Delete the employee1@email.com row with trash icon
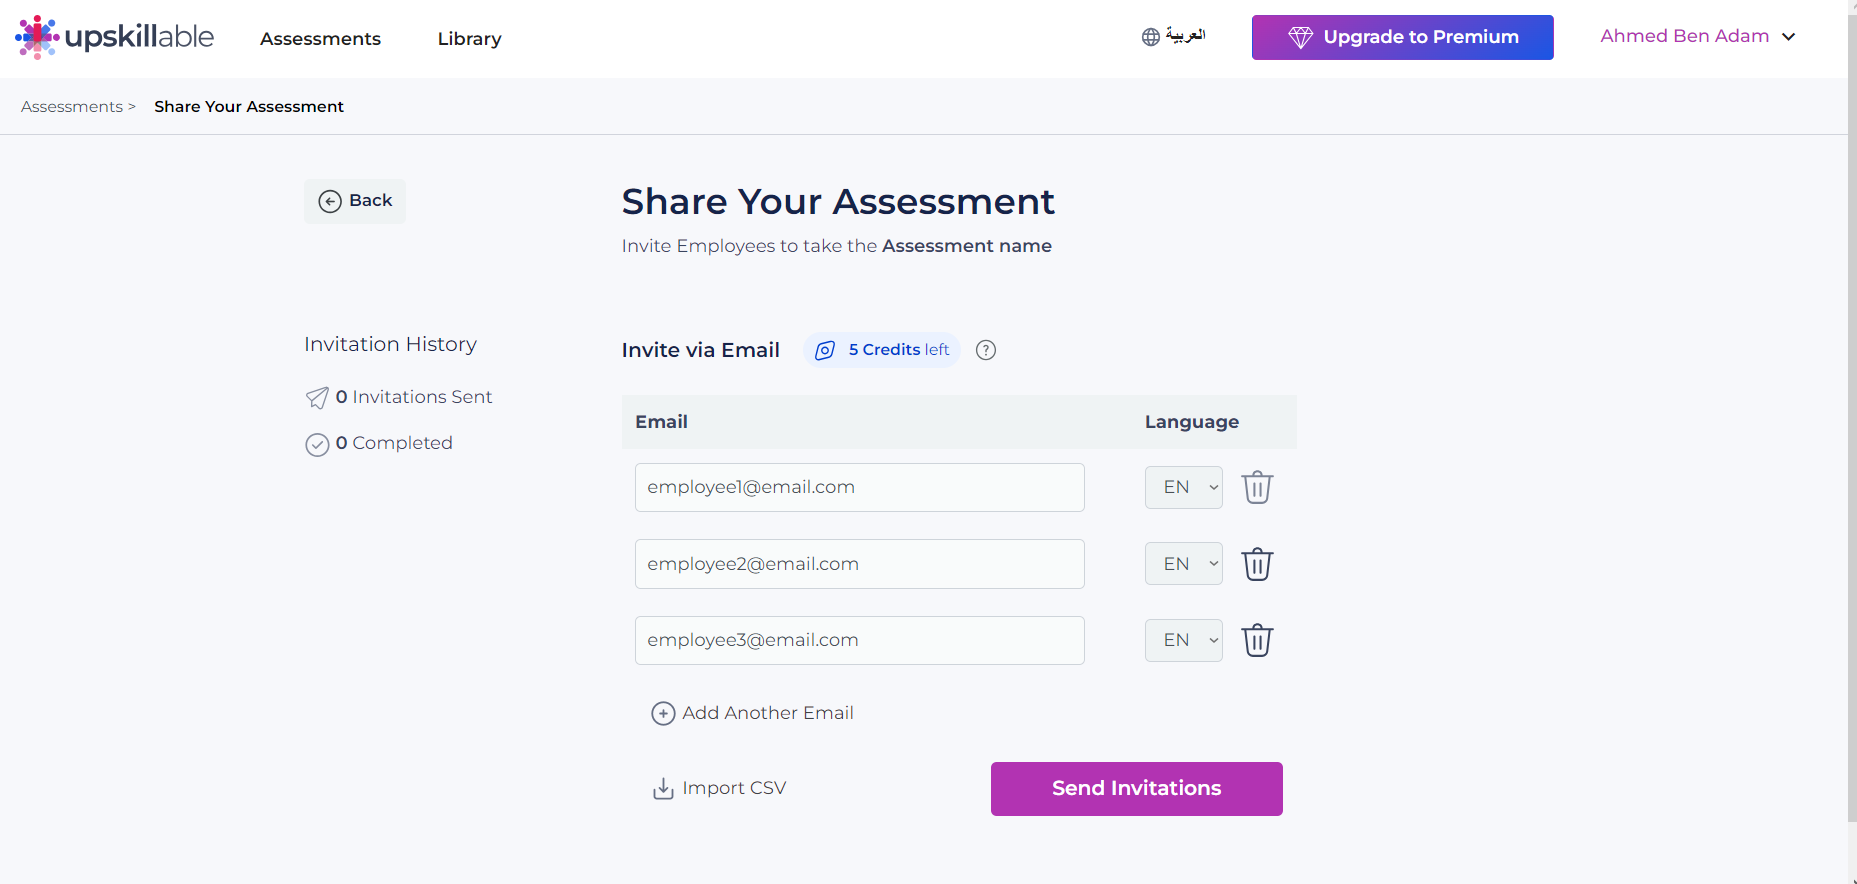This screenshot has height=884, width=1857. (x=1257, y=487)
